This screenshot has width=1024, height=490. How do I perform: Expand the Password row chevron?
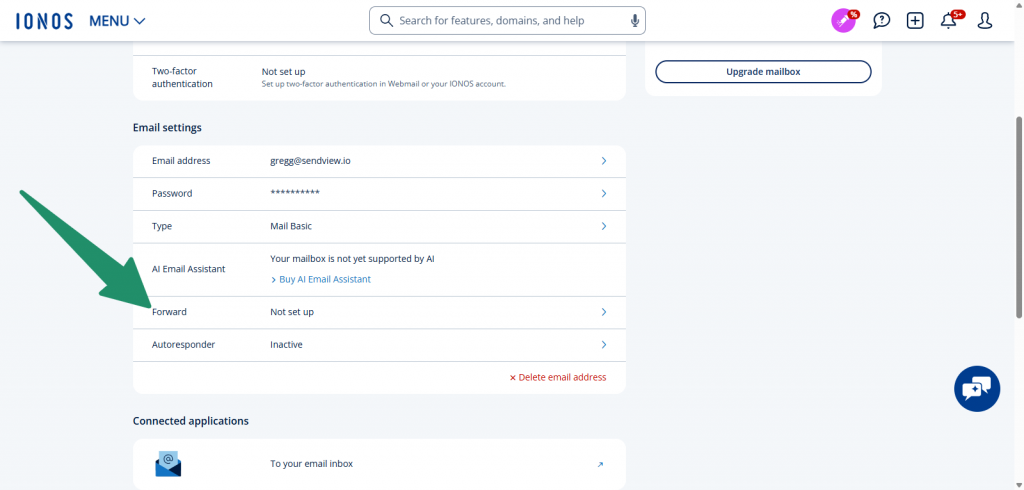pos(604,193)
